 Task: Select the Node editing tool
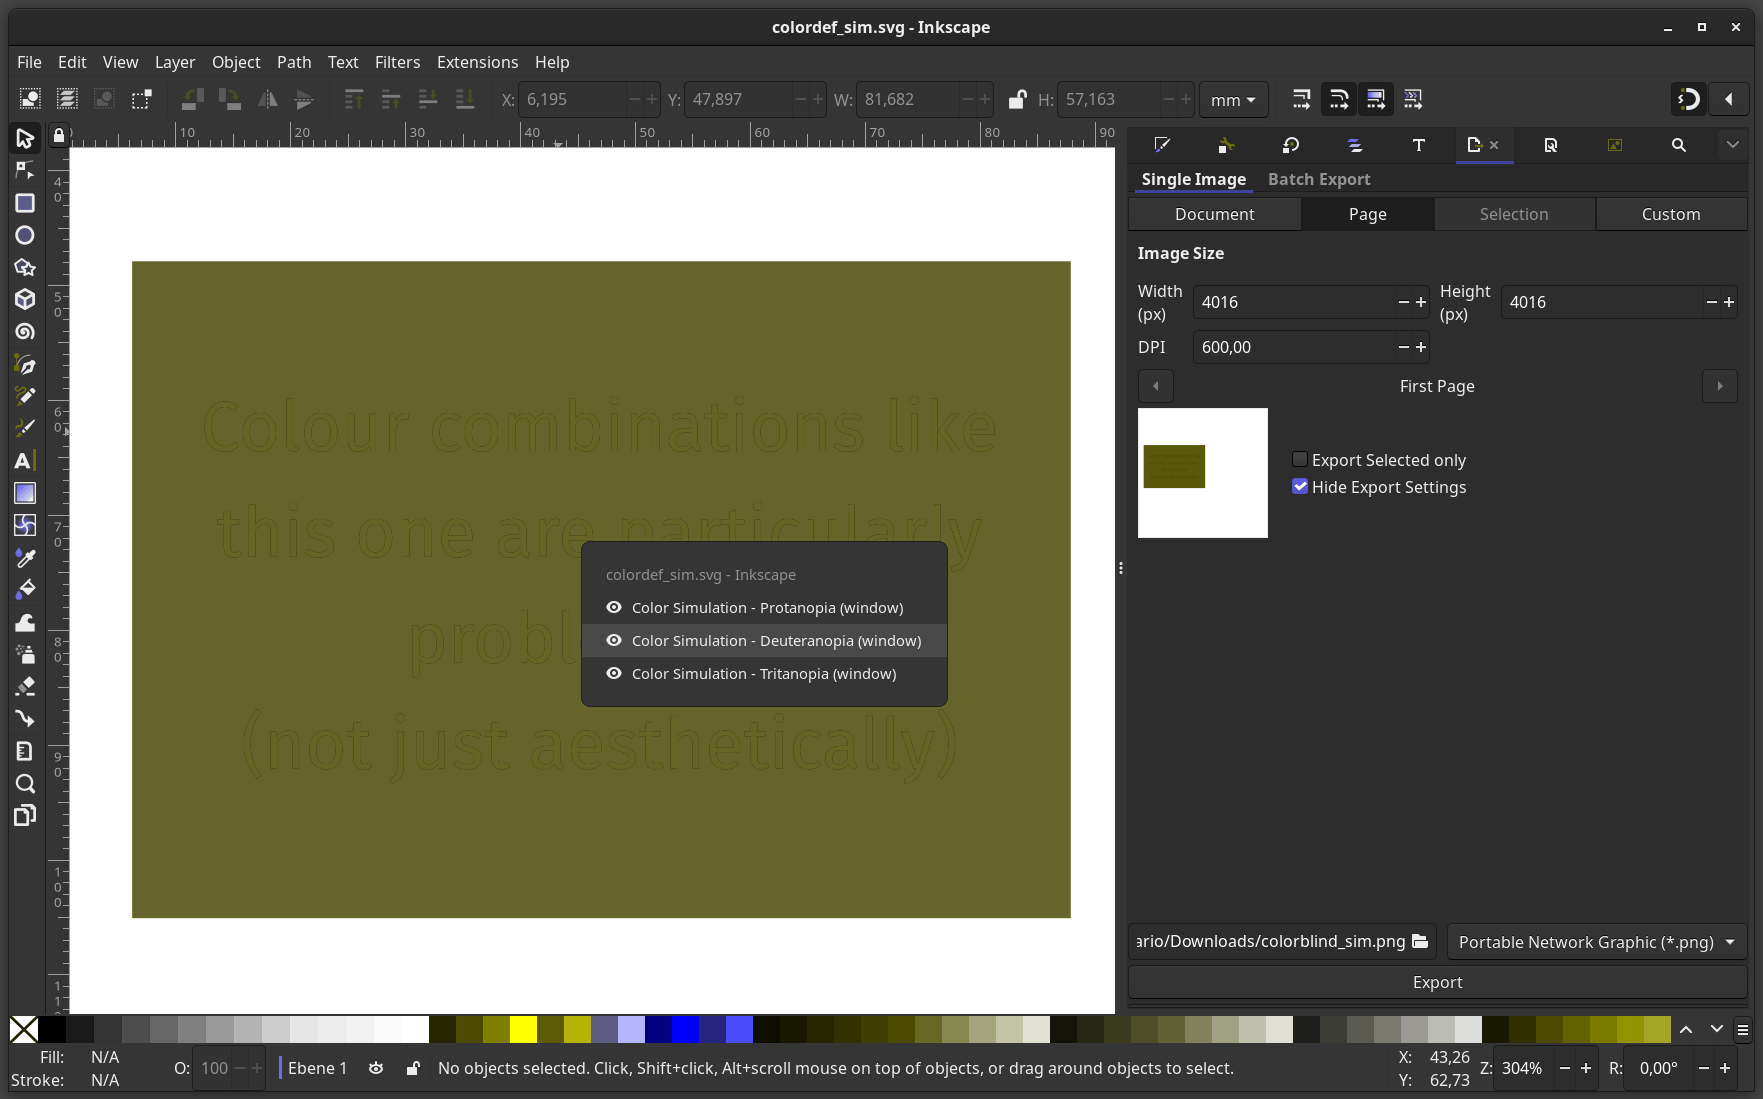point(25,171)
